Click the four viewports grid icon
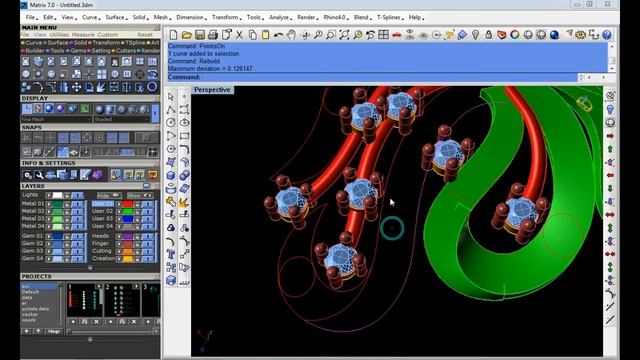Image resolution: width=640 pixels, height=360 pixels. click(x=383, y=35)
